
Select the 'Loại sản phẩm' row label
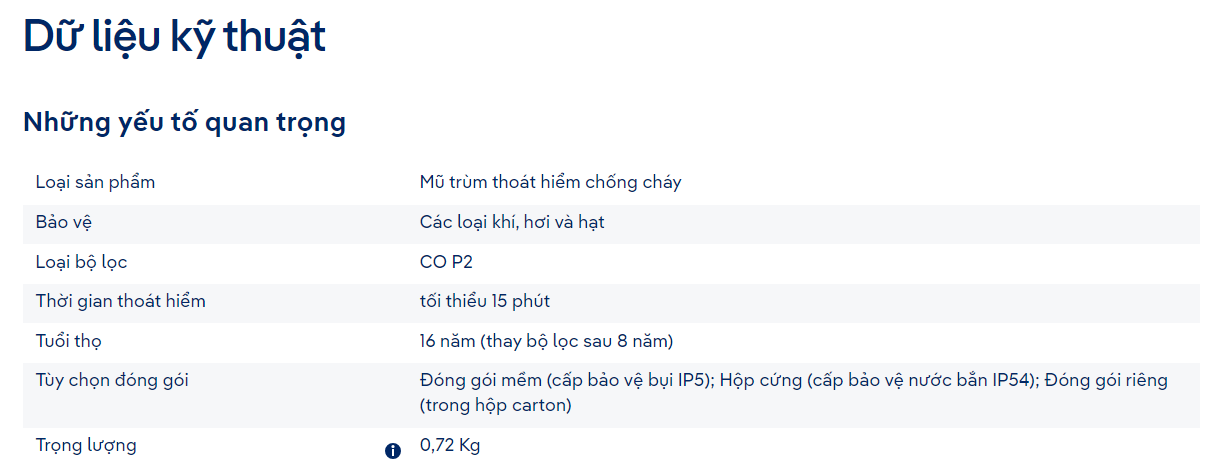click(x=95, y=182)
